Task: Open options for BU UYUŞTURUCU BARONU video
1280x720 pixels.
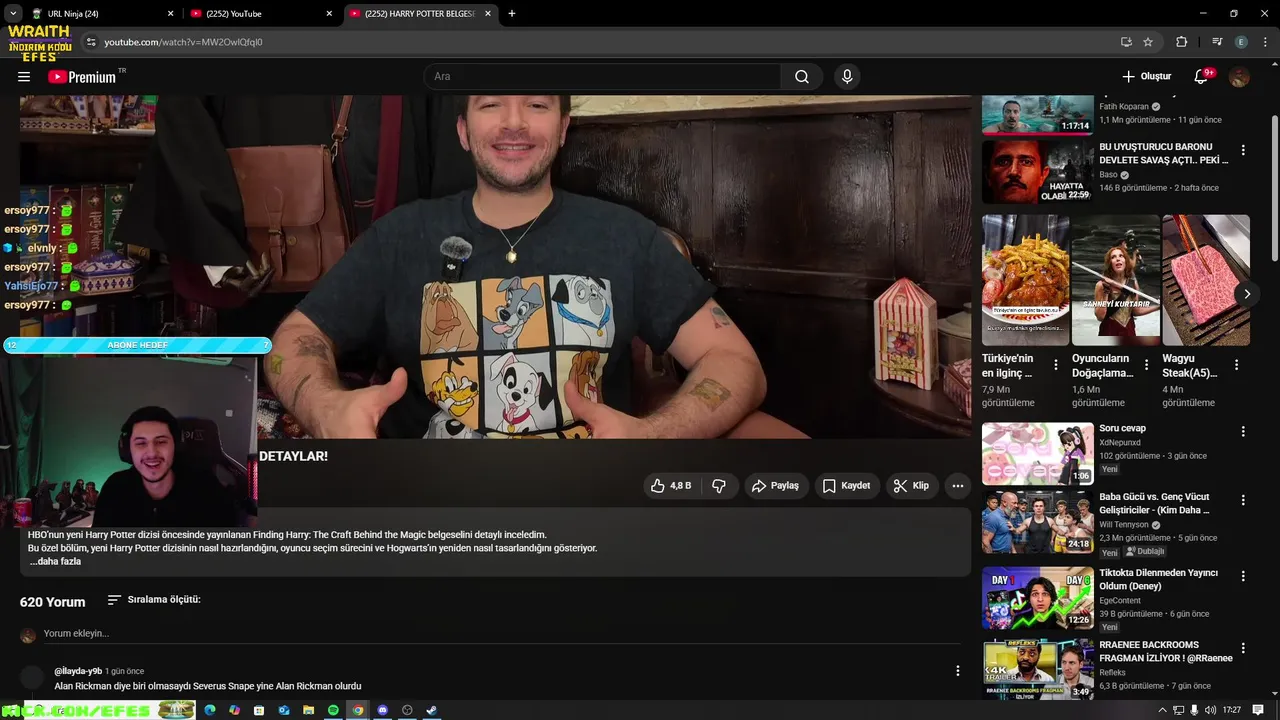Action: (1243, 151)
